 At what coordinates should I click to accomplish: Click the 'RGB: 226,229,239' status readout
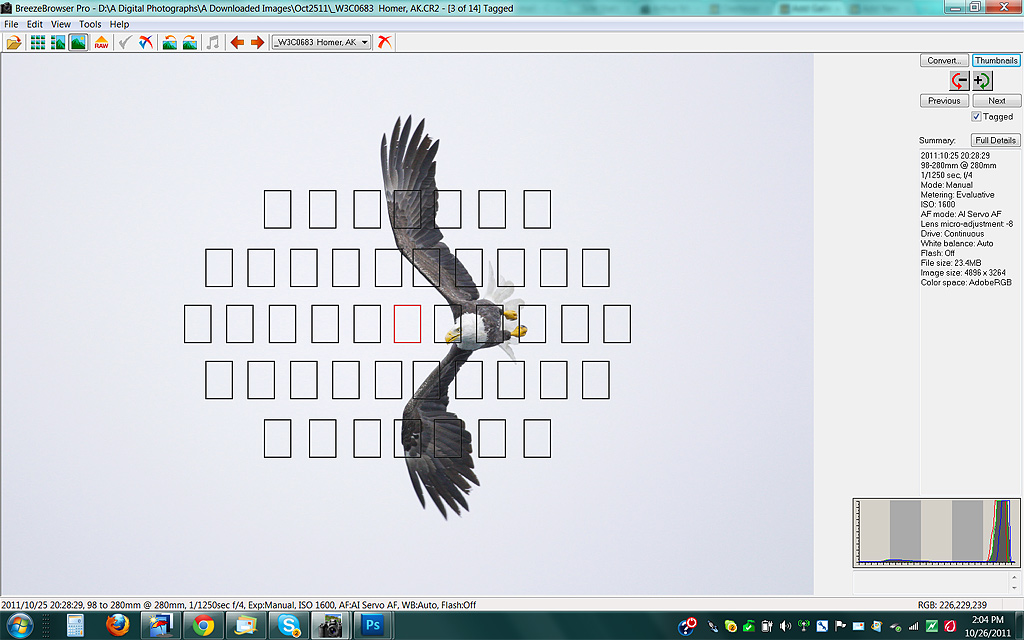[x=952, y=605]
